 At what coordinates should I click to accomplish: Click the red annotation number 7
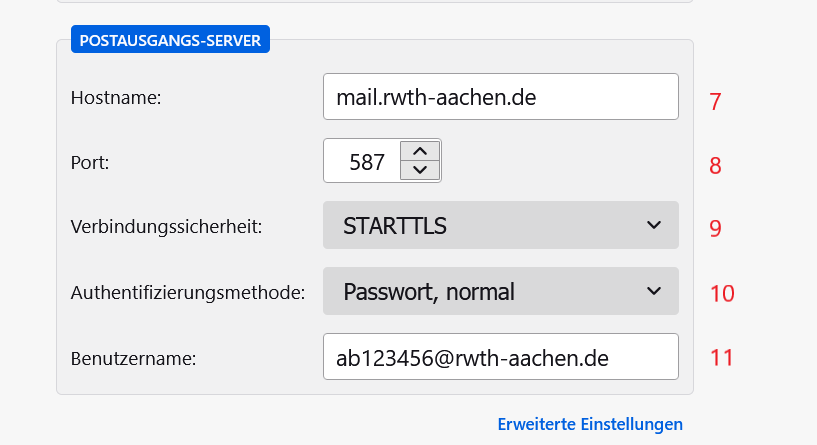click(715, 102)
